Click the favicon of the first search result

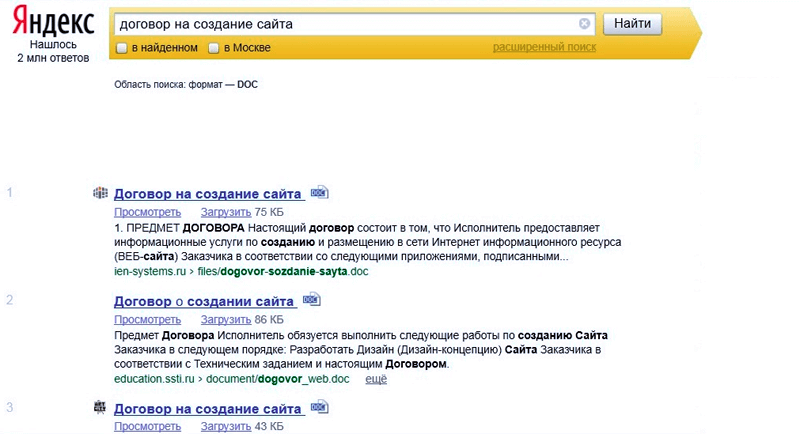coord(100,193)
